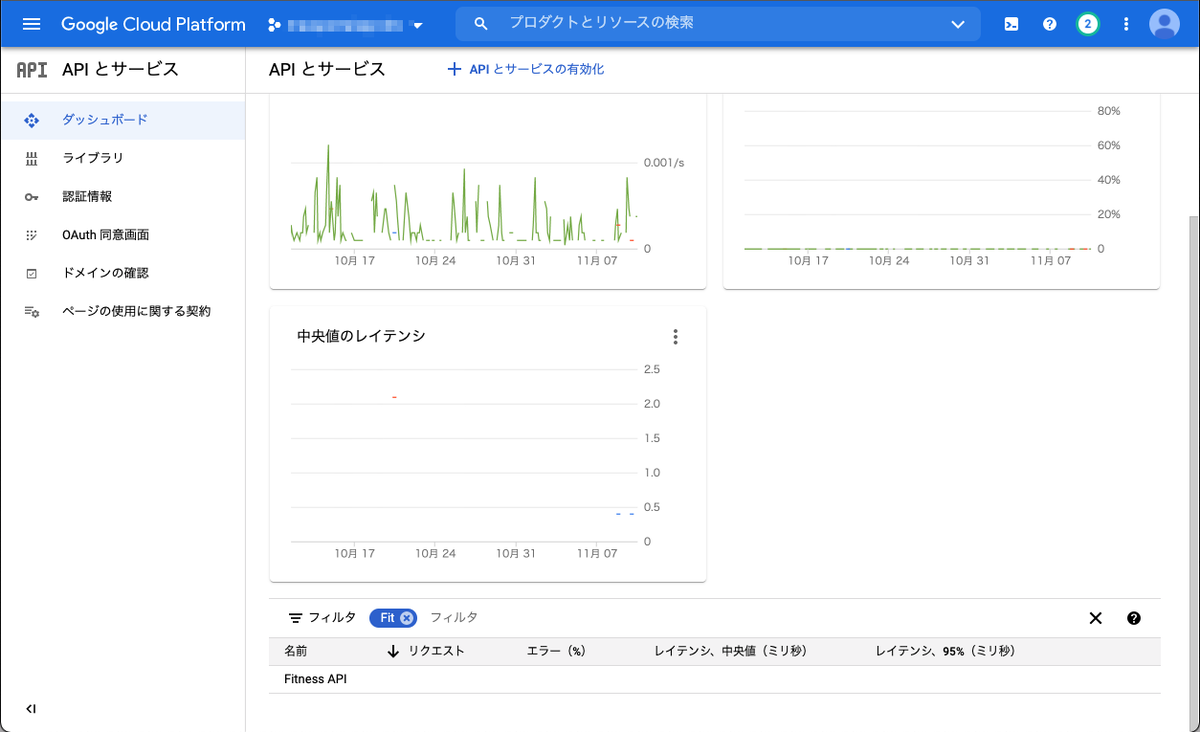Sort by エラー (%) column header
The width and height of the screenshot is (1200, 732).
click(556, 651)
